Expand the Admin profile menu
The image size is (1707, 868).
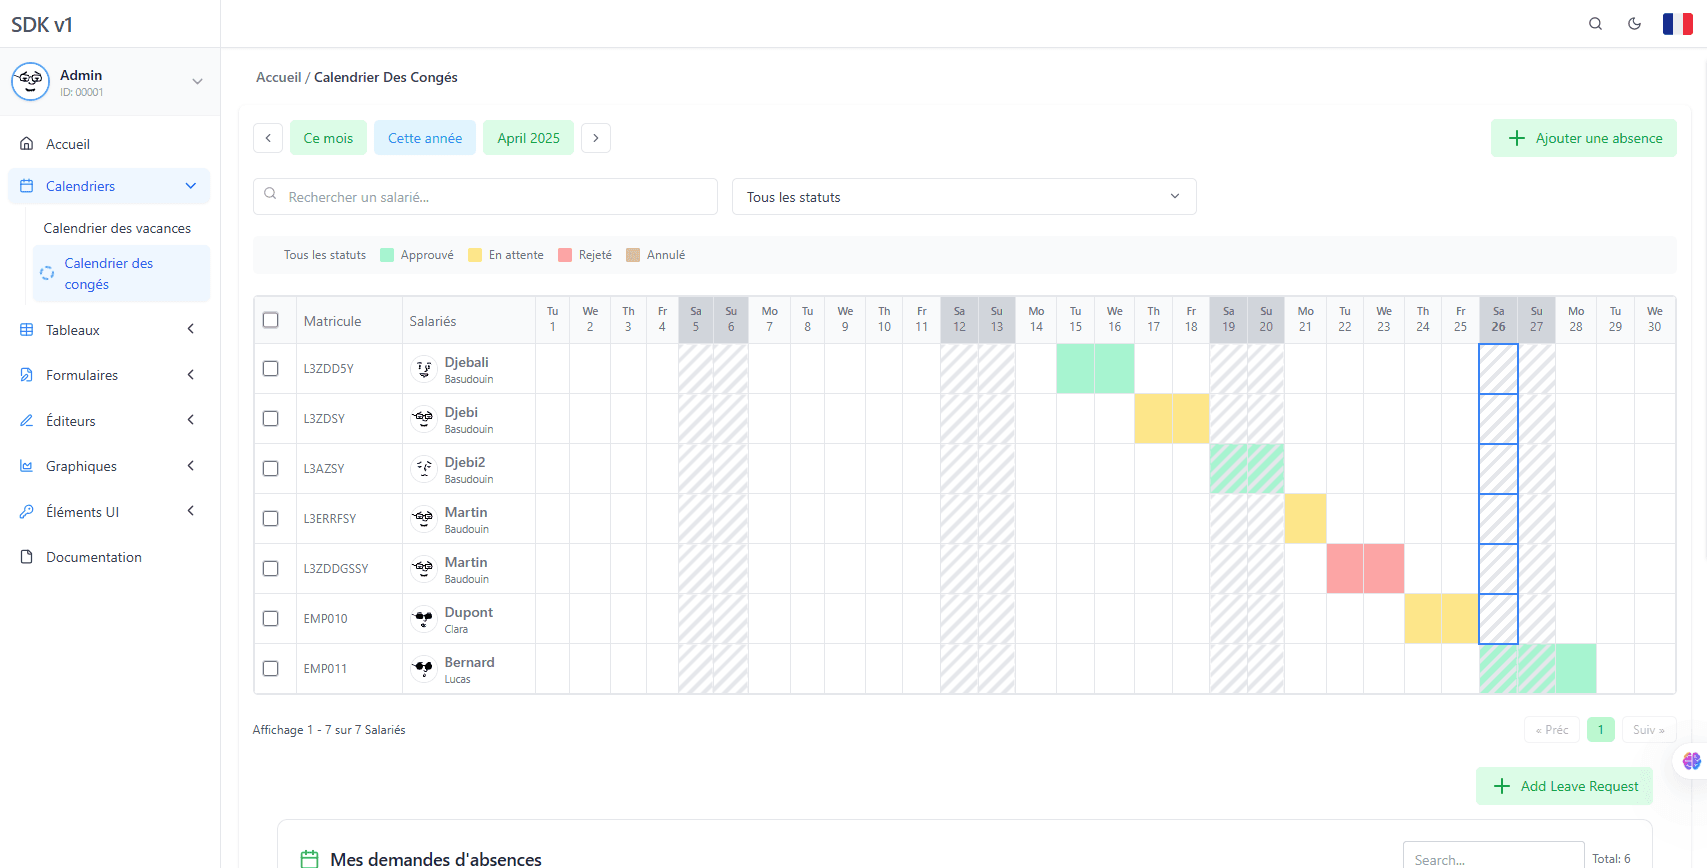coord(197,82)
